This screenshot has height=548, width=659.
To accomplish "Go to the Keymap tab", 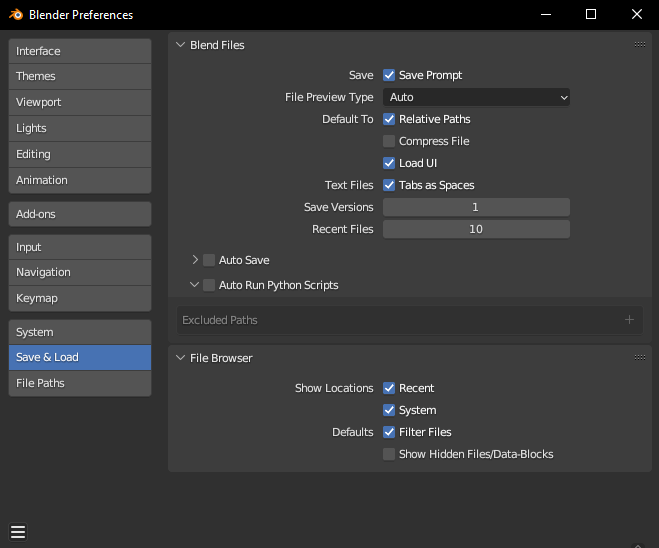I will pyautogui.click(x=80, y=298).
